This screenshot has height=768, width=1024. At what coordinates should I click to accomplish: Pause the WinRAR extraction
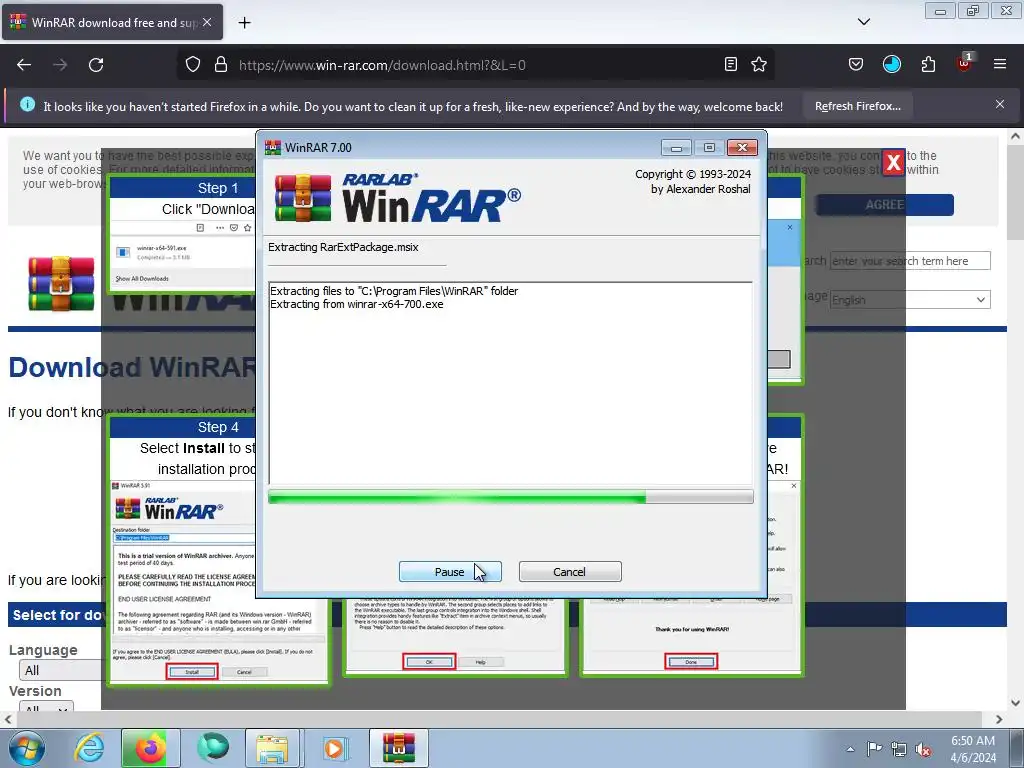450,571
